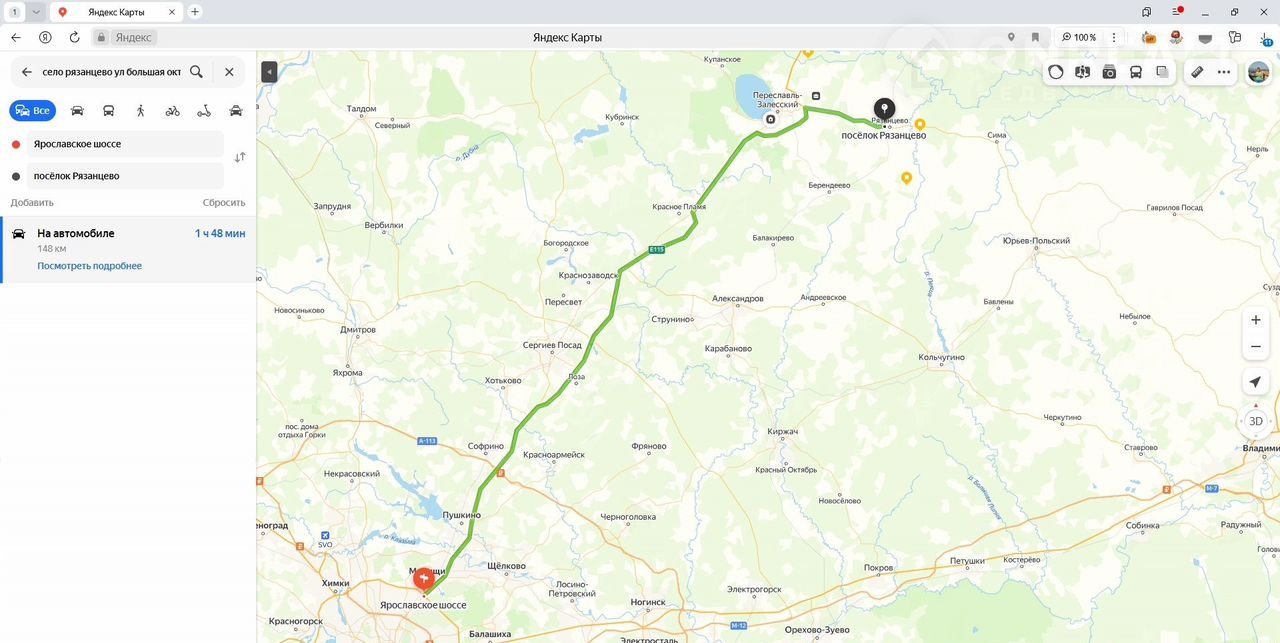Show street panoramas with camera icon
The height and width of the screenshot is (643, 1280).
(x=1109, y=72)
